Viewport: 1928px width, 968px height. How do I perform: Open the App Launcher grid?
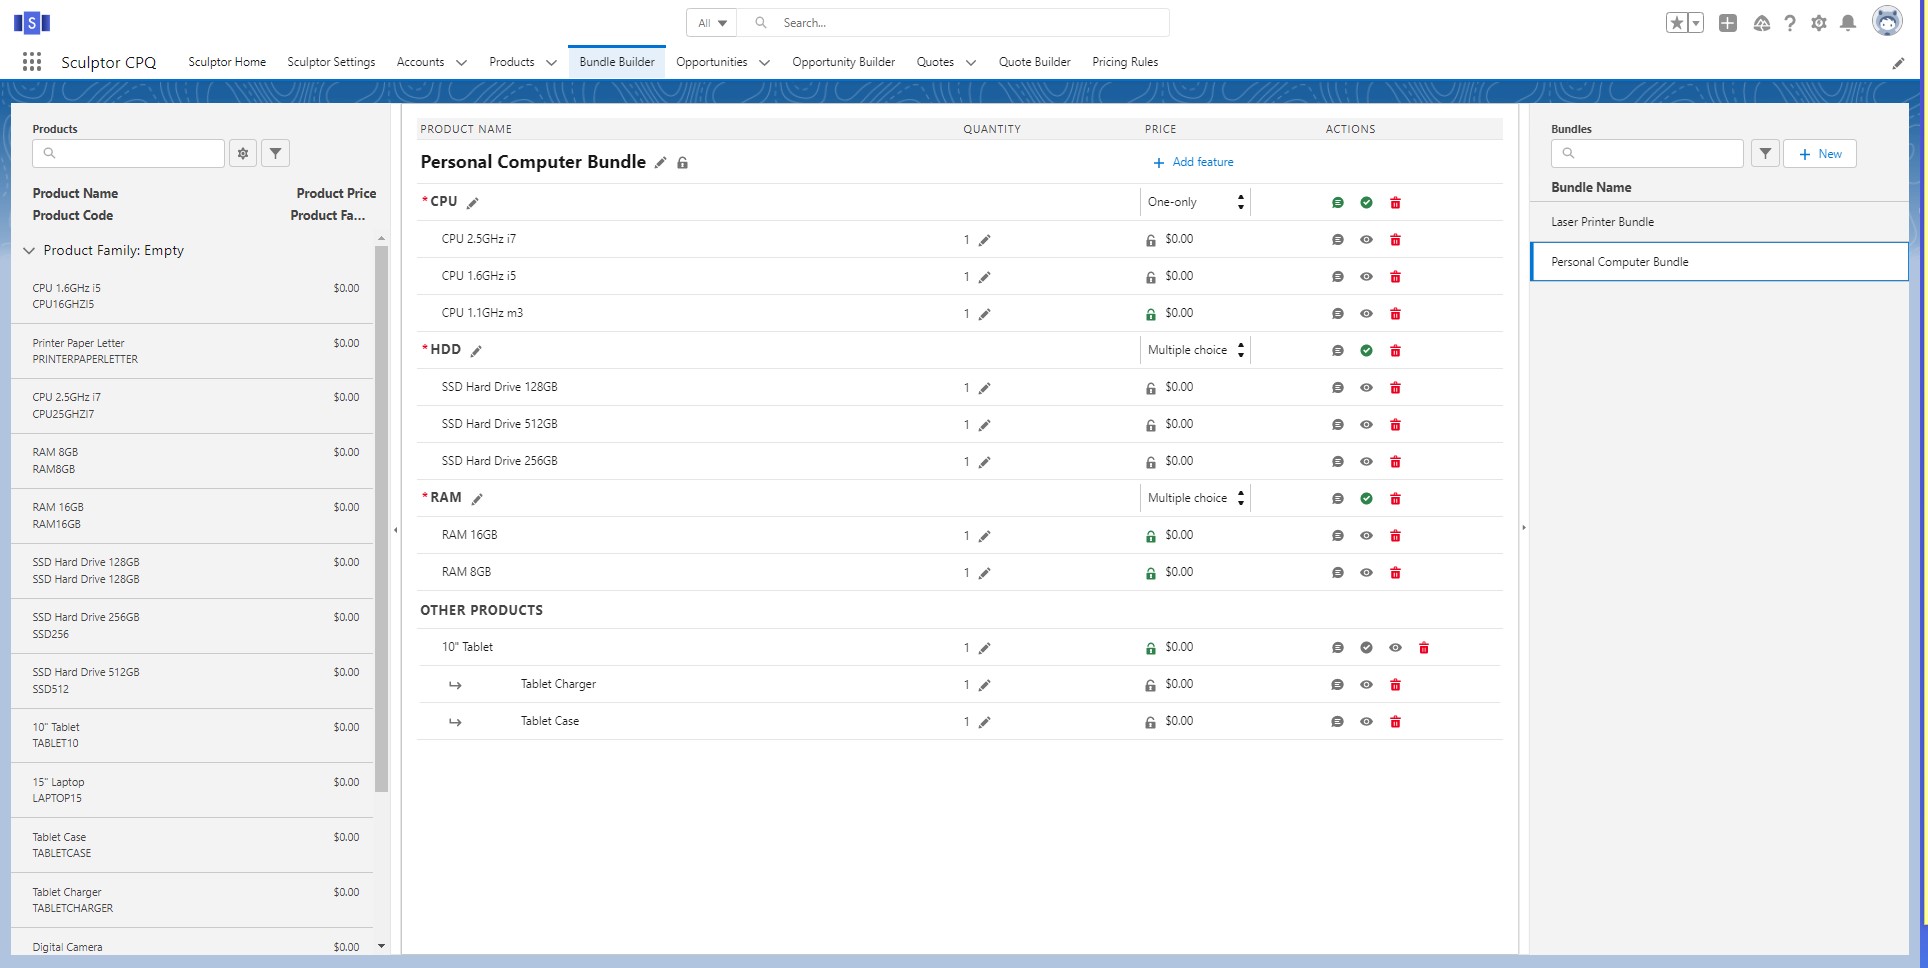32,62
